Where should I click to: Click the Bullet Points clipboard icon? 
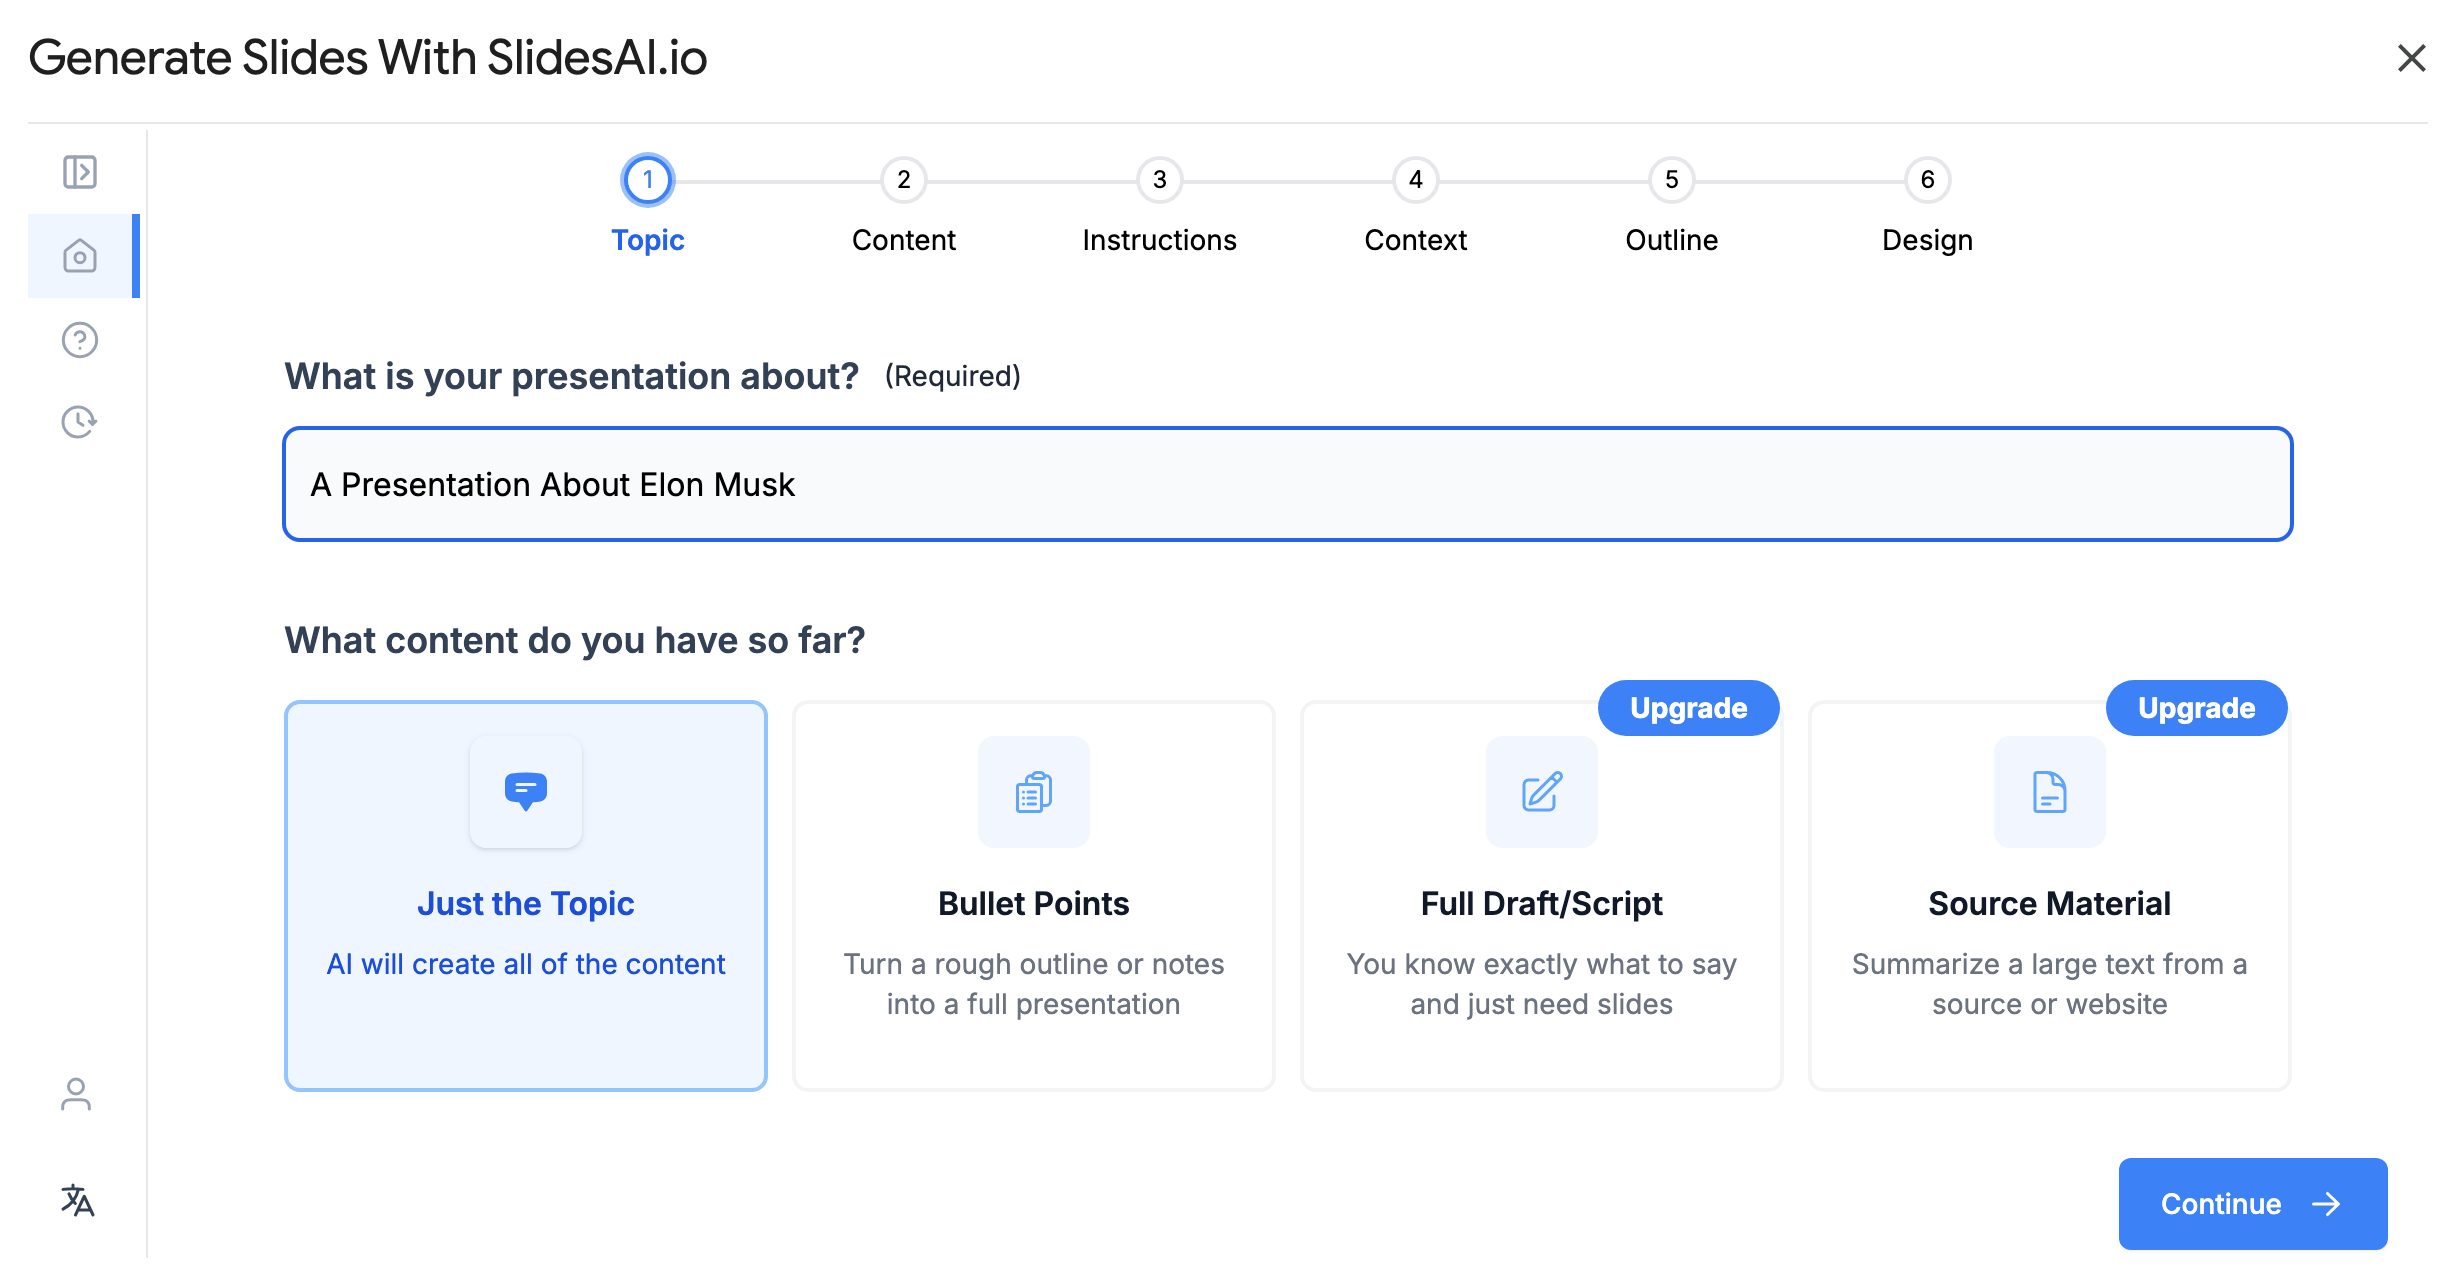click(1034, 792)
